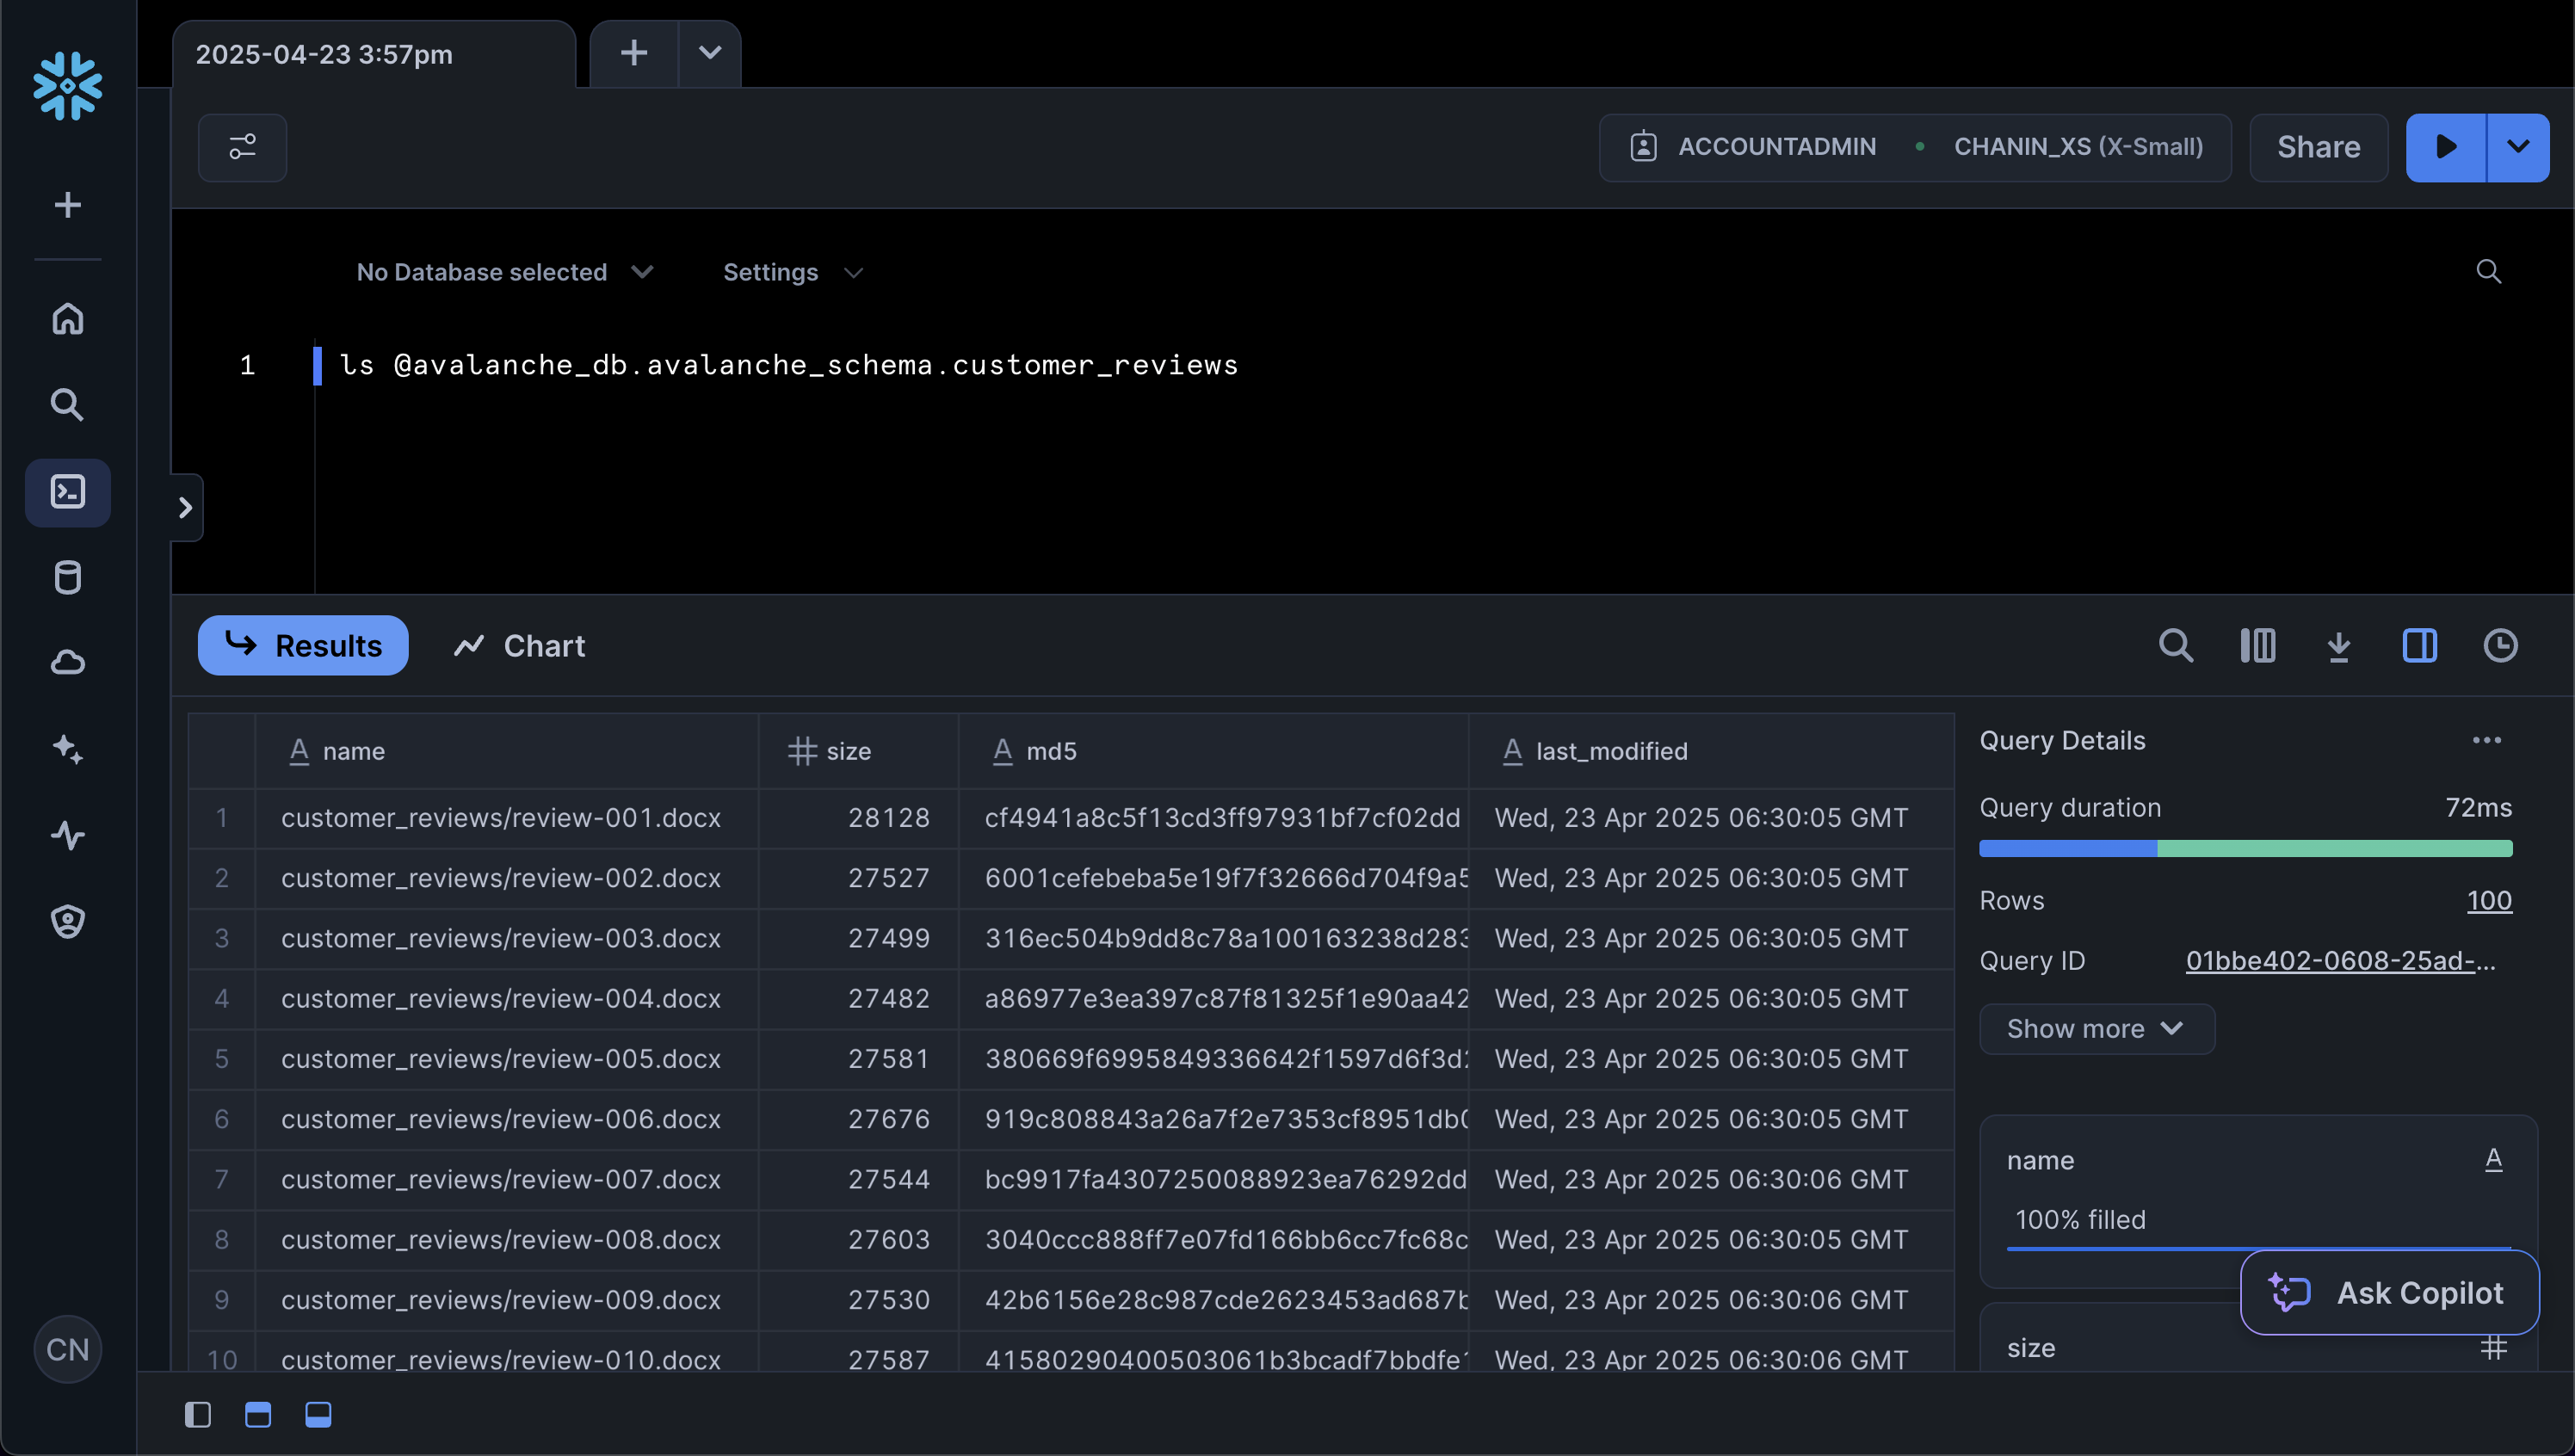
Task: Click the Data database icon in sidebar
Action: click(67, 578)
